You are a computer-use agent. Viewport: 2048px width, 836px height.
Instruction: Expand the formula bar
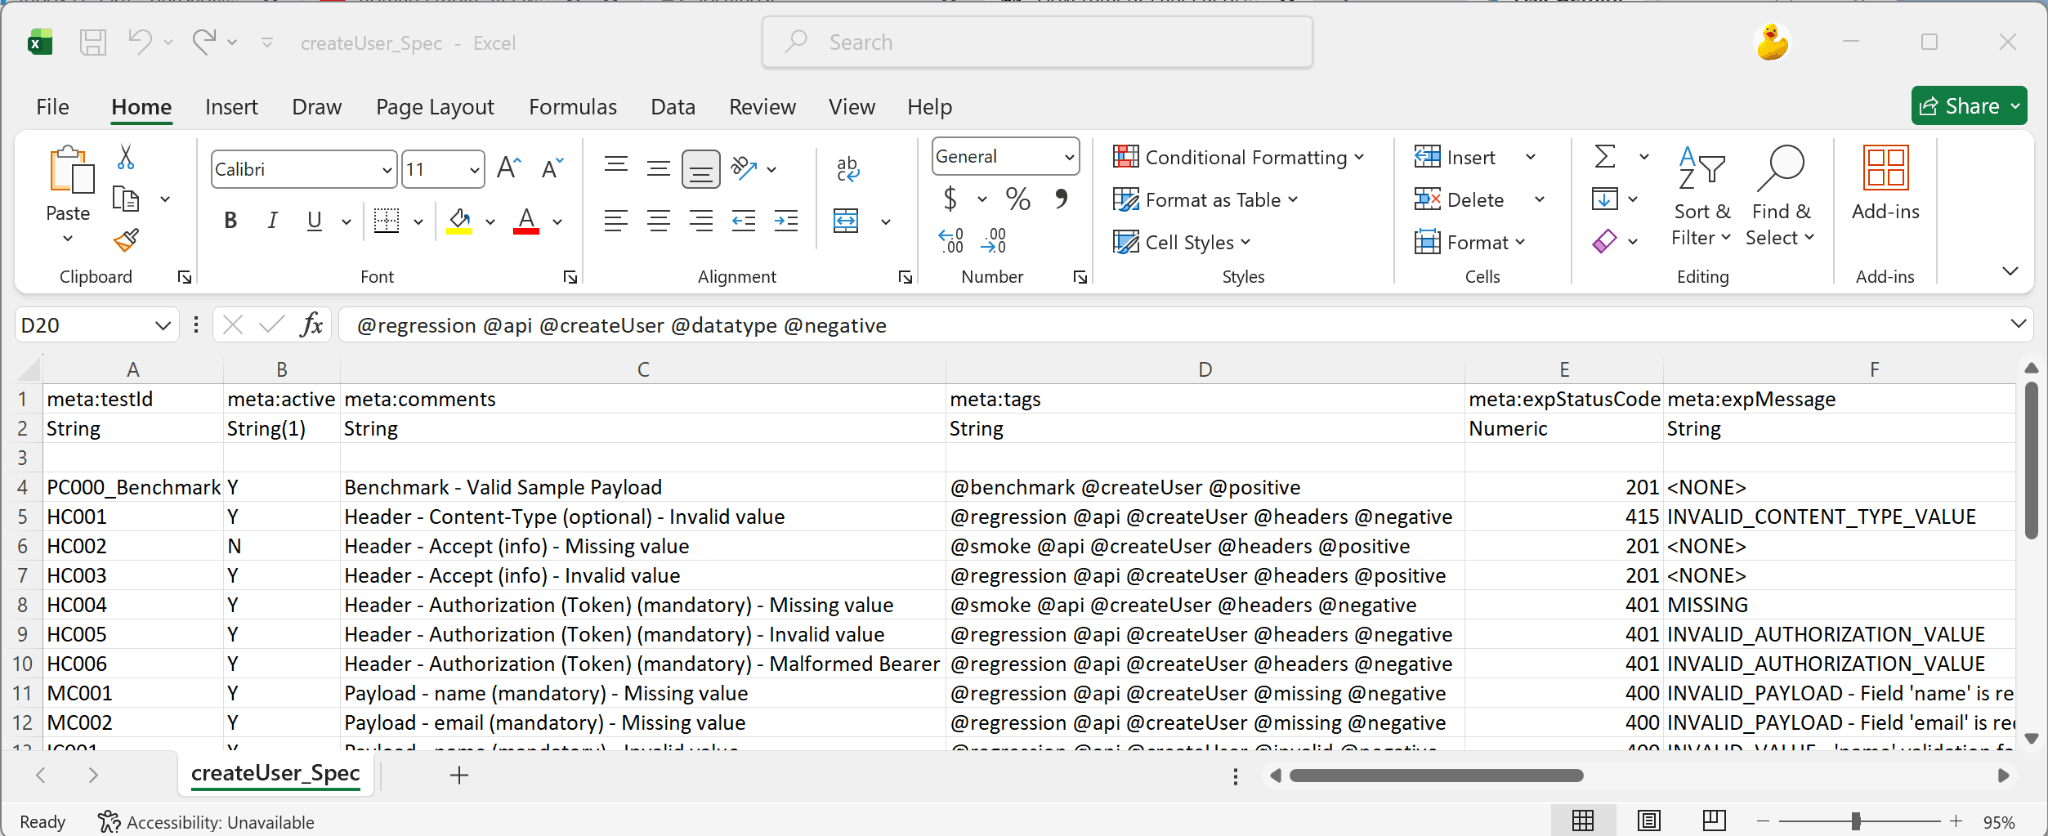(2018, 324)
